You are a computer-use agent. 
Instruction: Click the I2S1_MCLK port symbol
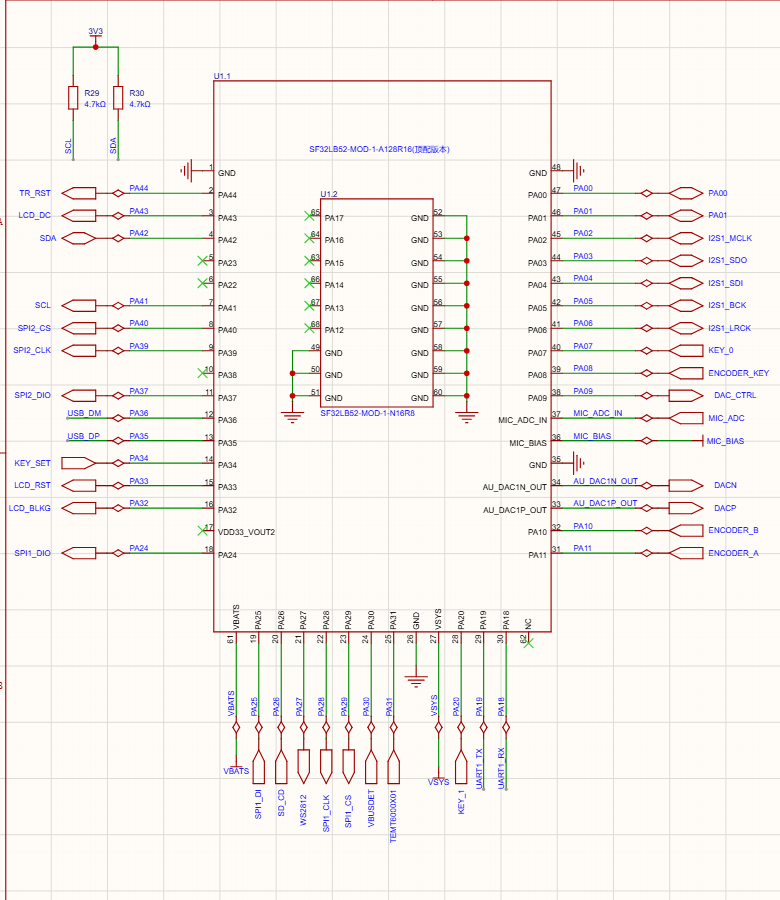click(687, 238)
